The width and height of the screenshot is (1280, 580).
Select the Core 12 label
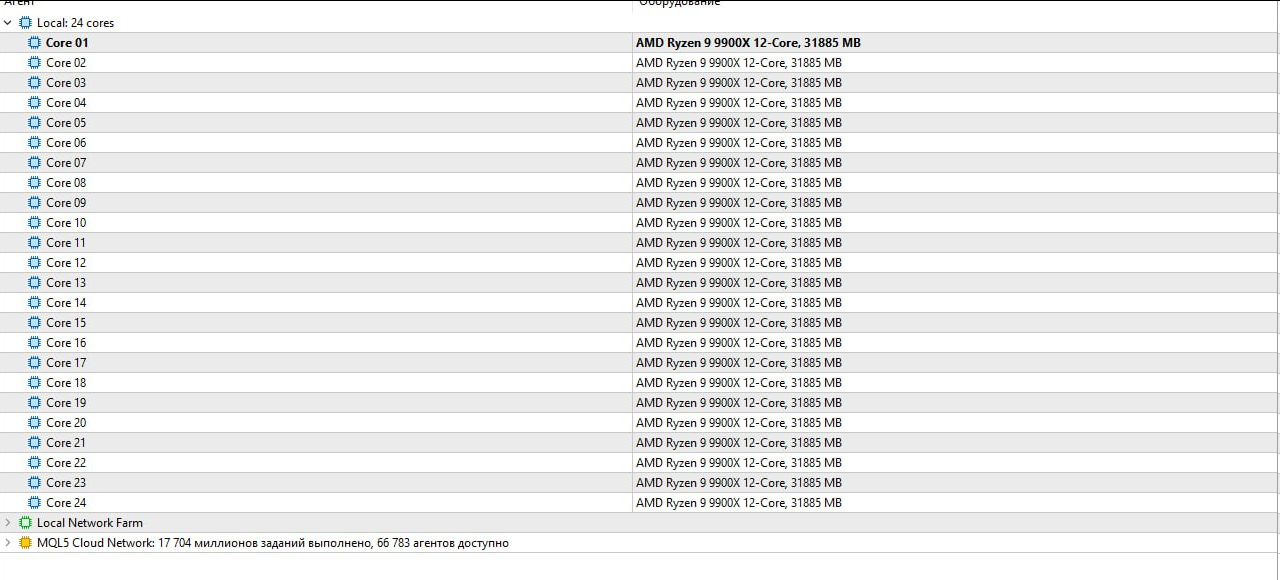point(66,262)
